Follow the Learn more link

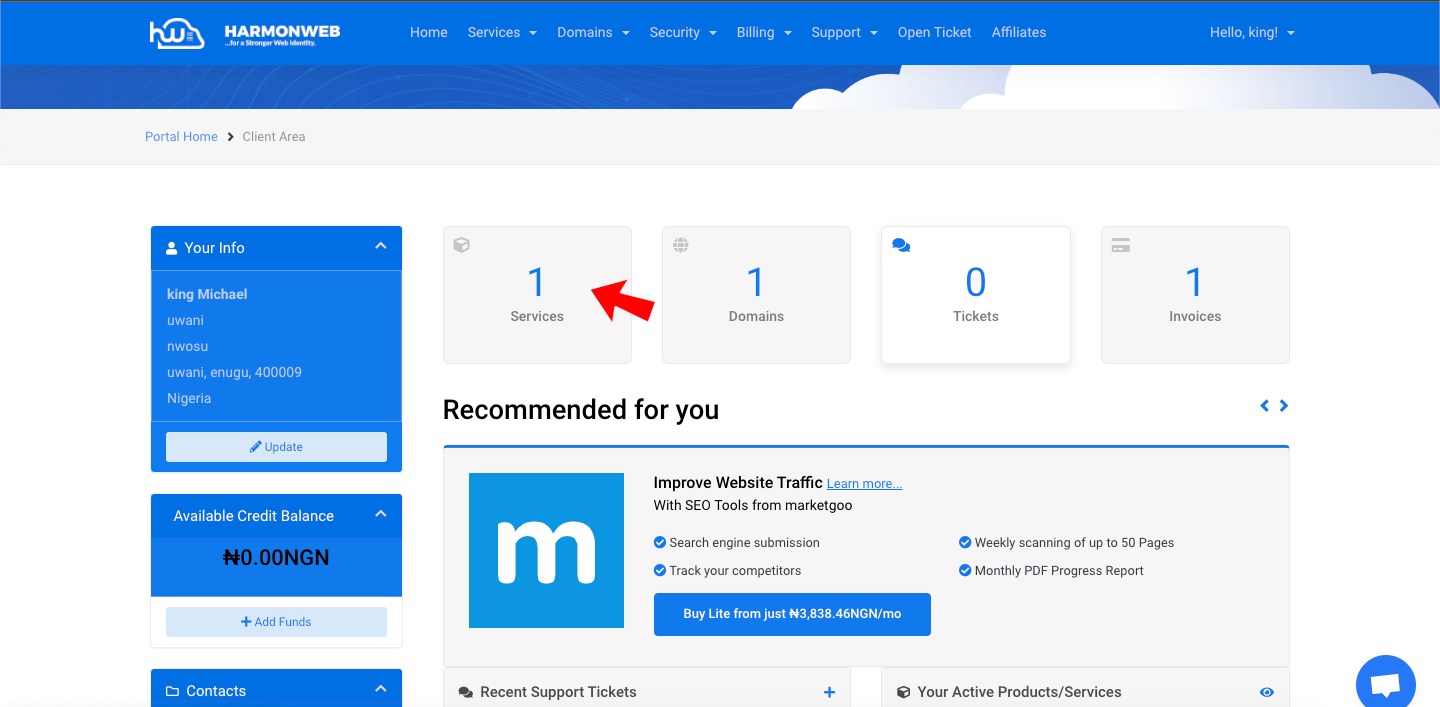864,484
